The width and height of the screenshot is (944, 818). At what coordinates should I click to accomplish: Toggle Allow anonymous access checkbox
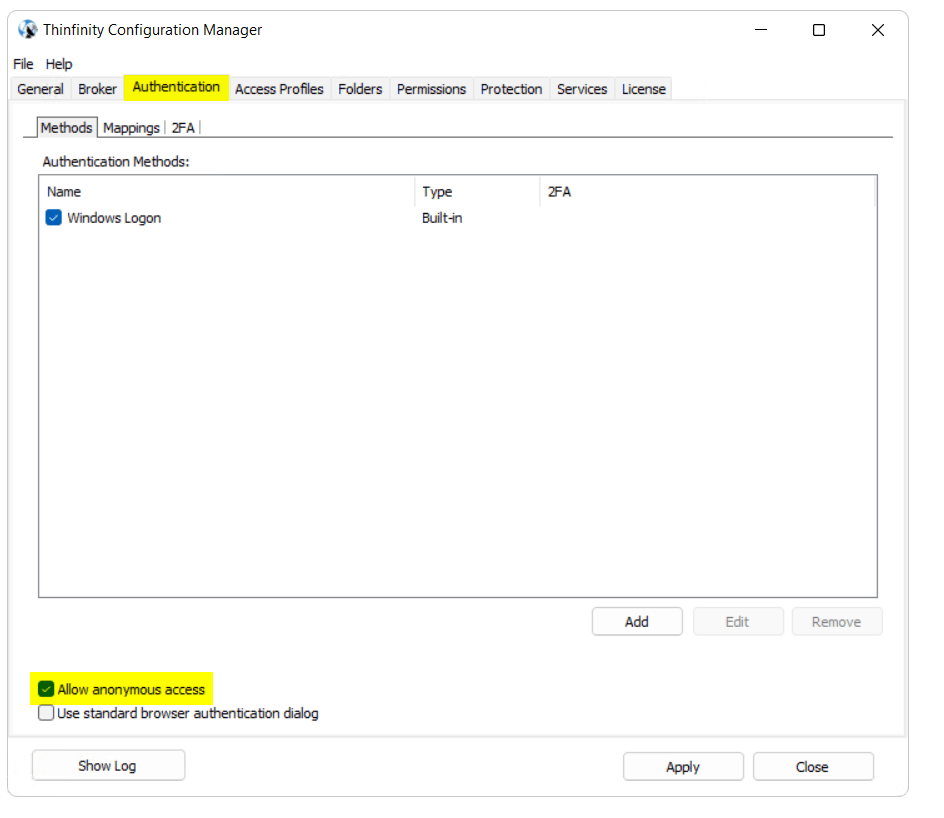(x=46, y=689)
